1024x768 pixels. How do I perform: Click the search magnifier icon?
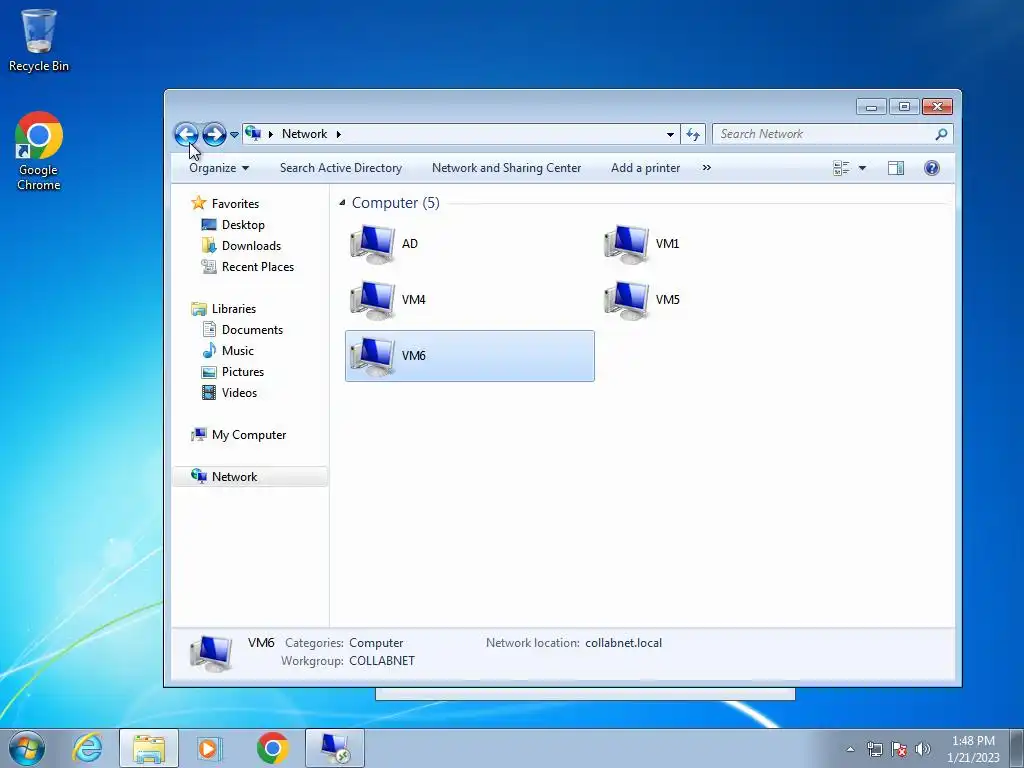click(941, 134)
